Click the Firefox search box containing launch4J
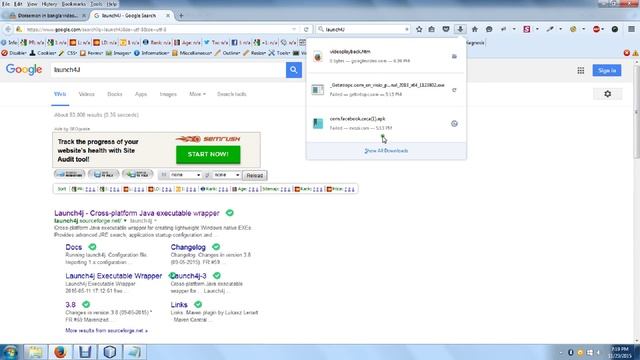 point(363,29)
